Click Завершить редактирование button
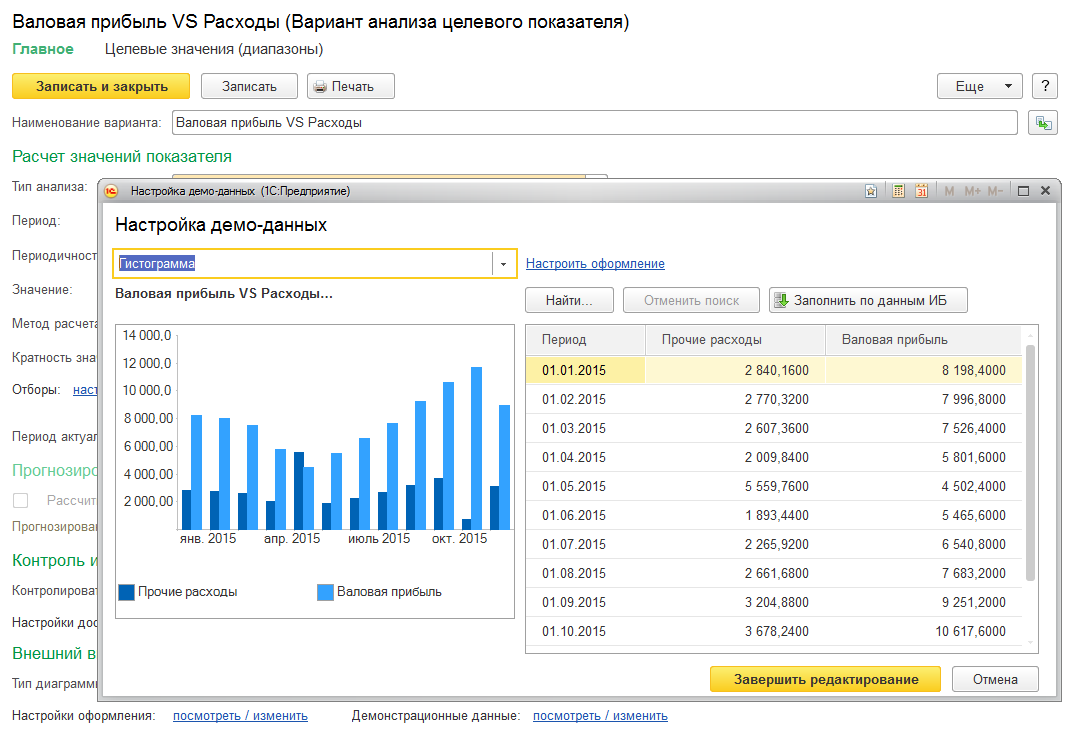 [x=826, y=679]
